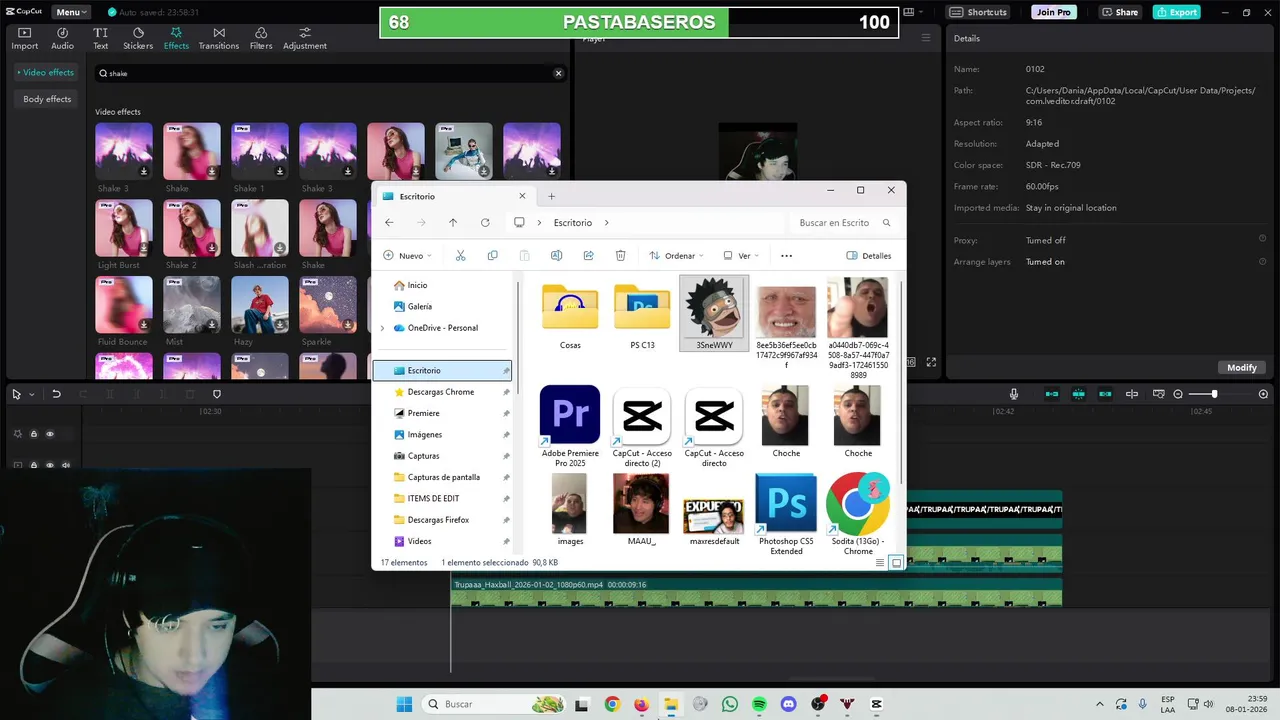Open See more options in Explorer toolbar
This screenshot has height=720, width=1280.
[786, 255]
